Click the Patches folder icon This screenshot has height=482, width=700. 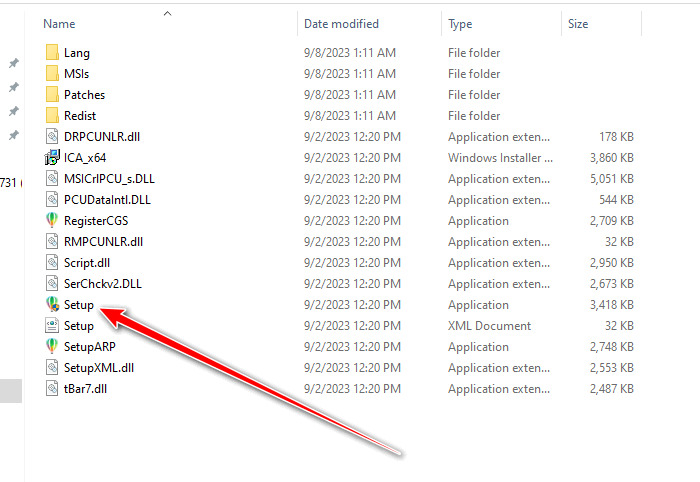(x=53, y=95)
